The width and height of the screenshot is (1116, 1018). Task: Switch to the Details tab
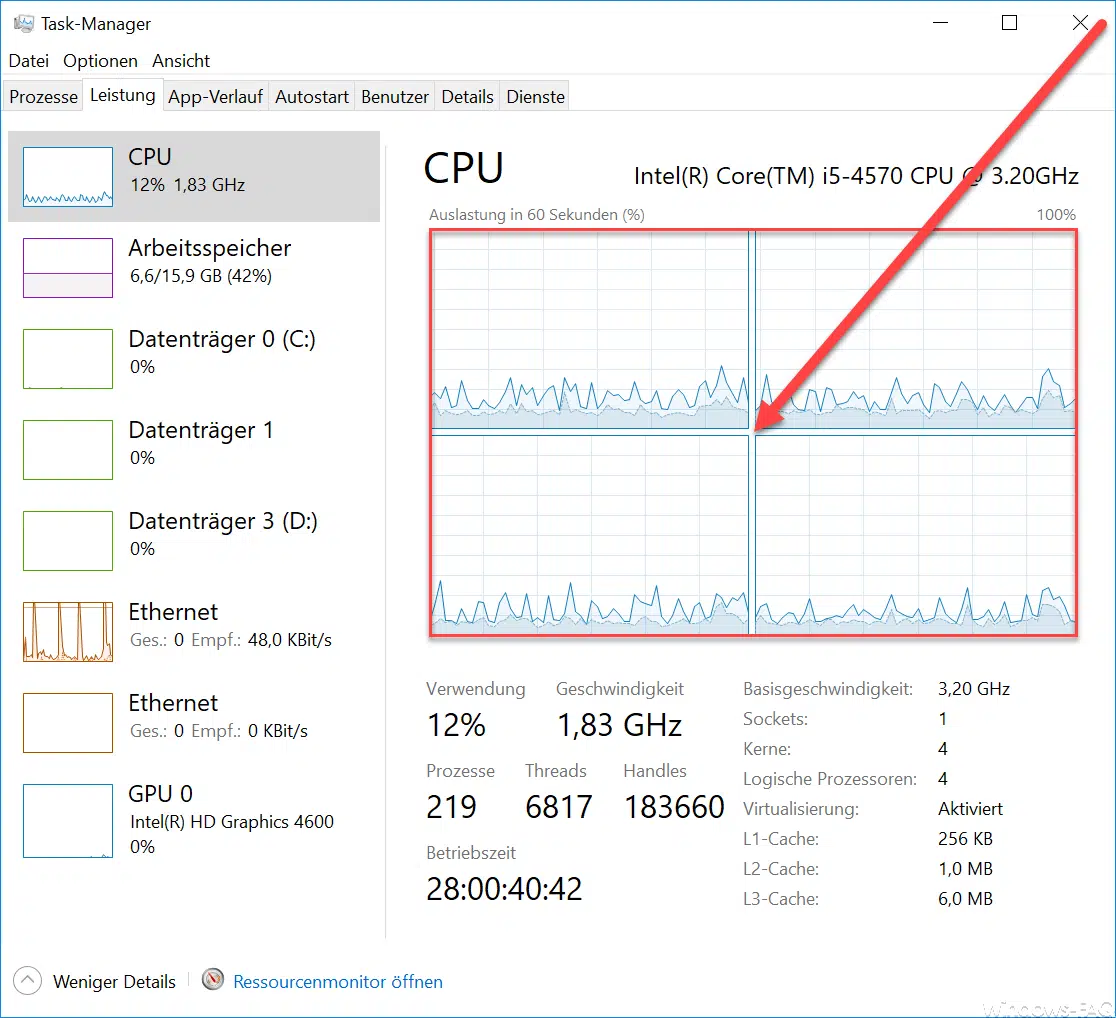467,96
